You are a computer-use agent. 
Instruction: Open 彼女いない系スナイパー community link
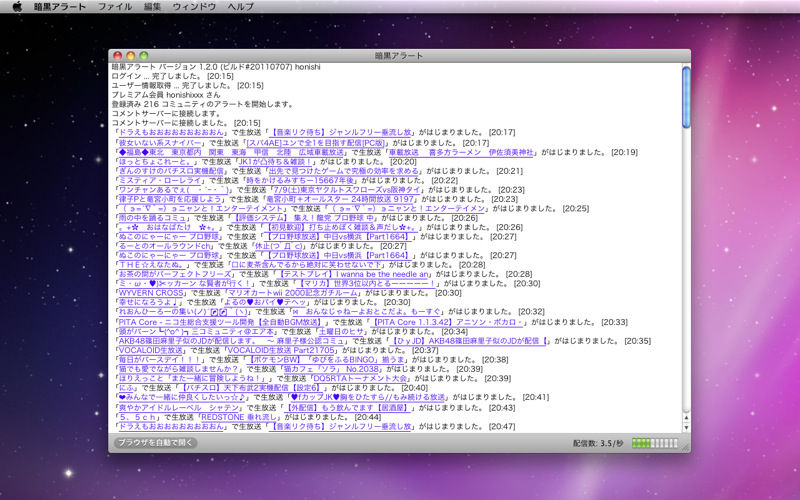160,143
